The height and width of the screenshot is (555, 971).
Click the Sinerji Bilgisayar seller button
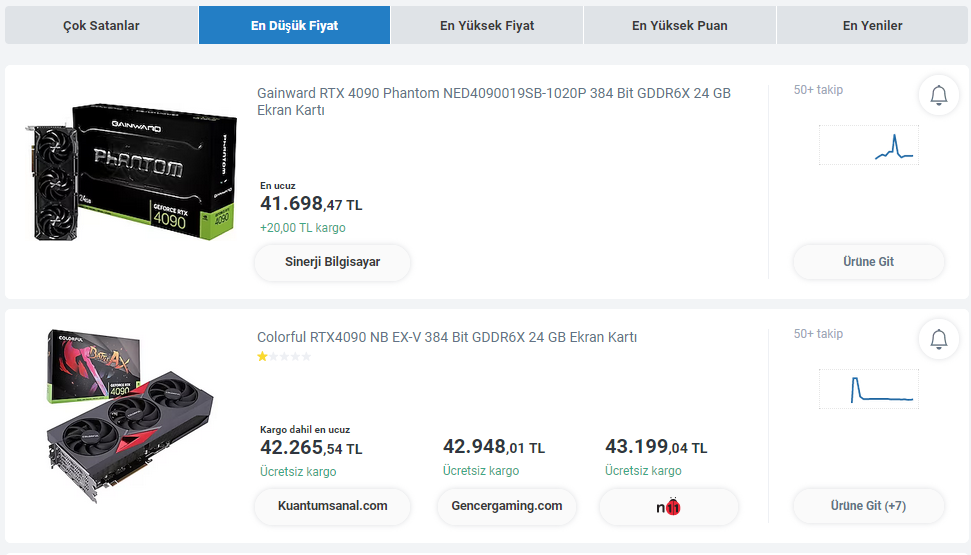pyautogui.click(x=333, y=262)
